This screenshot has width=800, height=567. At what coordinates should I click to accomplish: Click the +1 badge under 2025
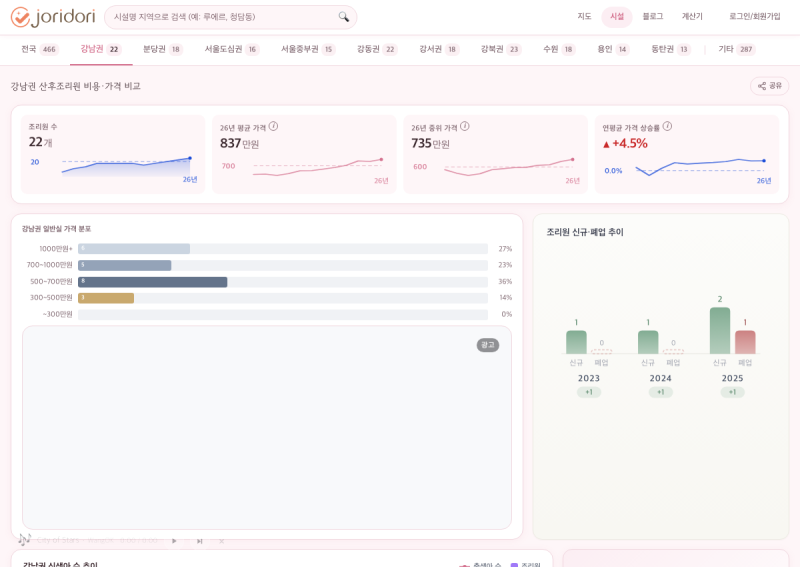point(732,392)
